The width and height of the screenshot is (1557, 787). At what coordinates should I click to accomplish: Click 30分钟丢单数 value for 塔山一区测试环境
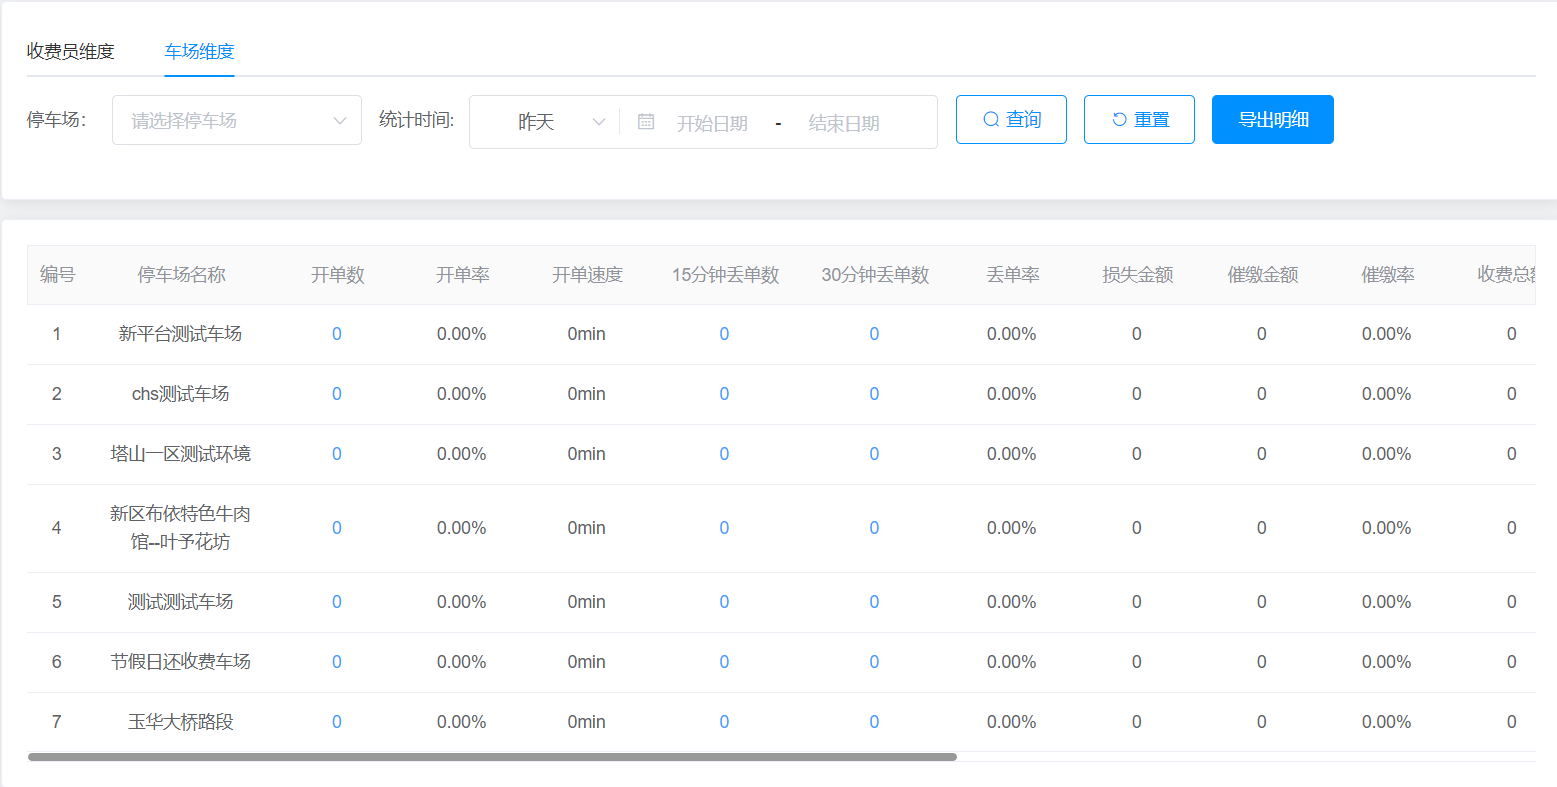tap(874, 454)
